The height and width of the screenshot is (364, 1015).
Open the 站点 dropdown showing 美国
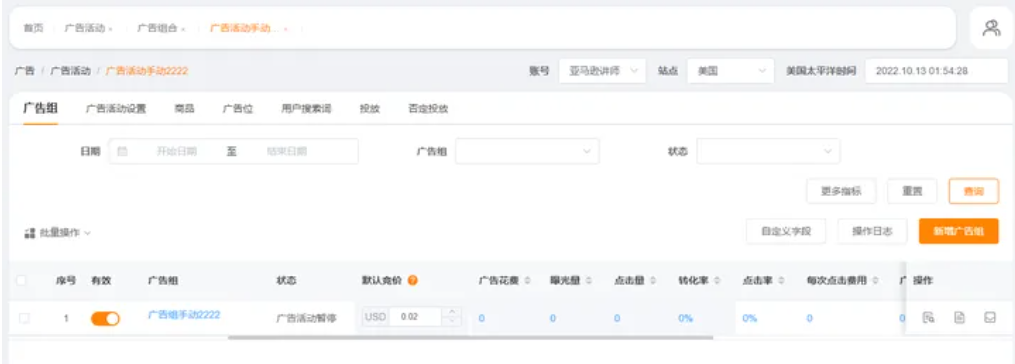(x=731, y=71)
